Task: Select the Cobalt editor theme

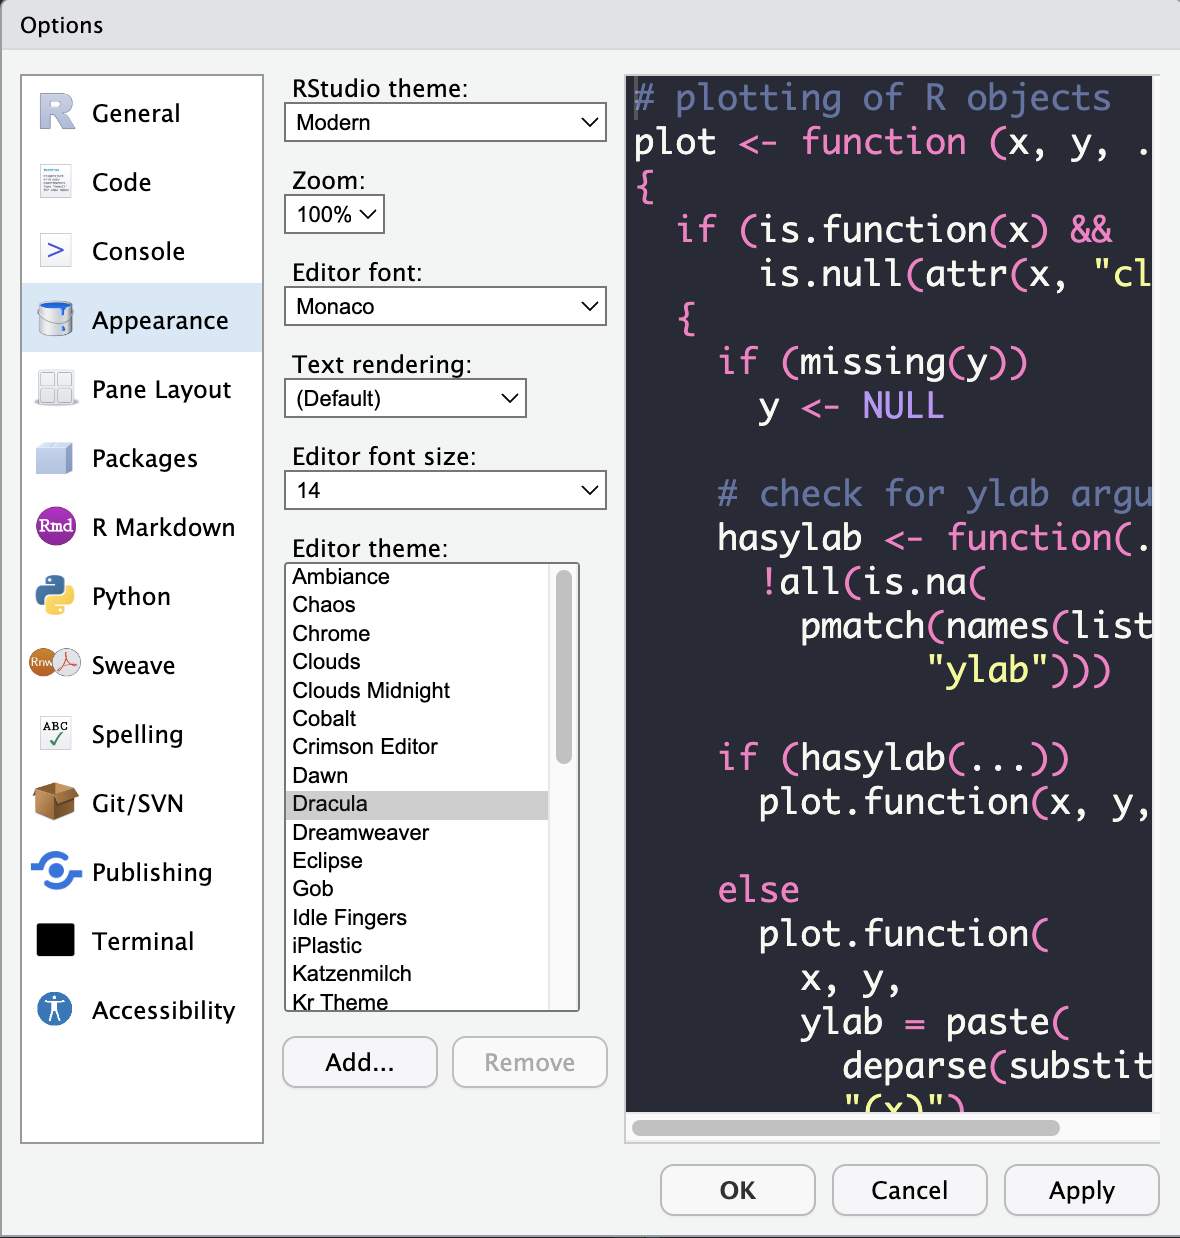Action: pyautogui.click(x=324, y=718)
